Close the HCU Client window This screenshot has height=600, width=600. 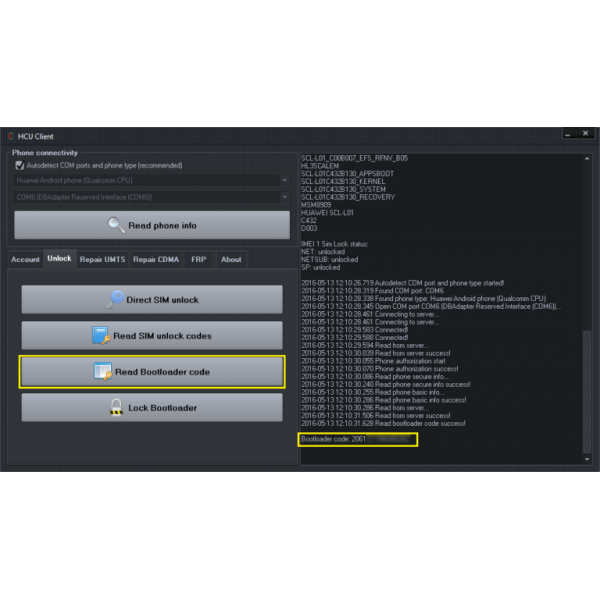pyautogui.click(x=585, y=133)
